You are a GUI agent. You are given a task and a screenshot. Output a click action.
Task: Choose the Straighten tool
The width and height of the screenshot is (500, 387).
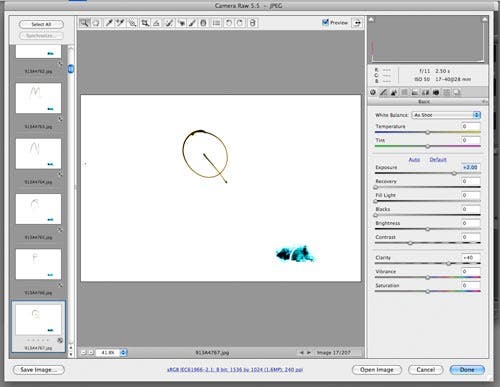156,23
